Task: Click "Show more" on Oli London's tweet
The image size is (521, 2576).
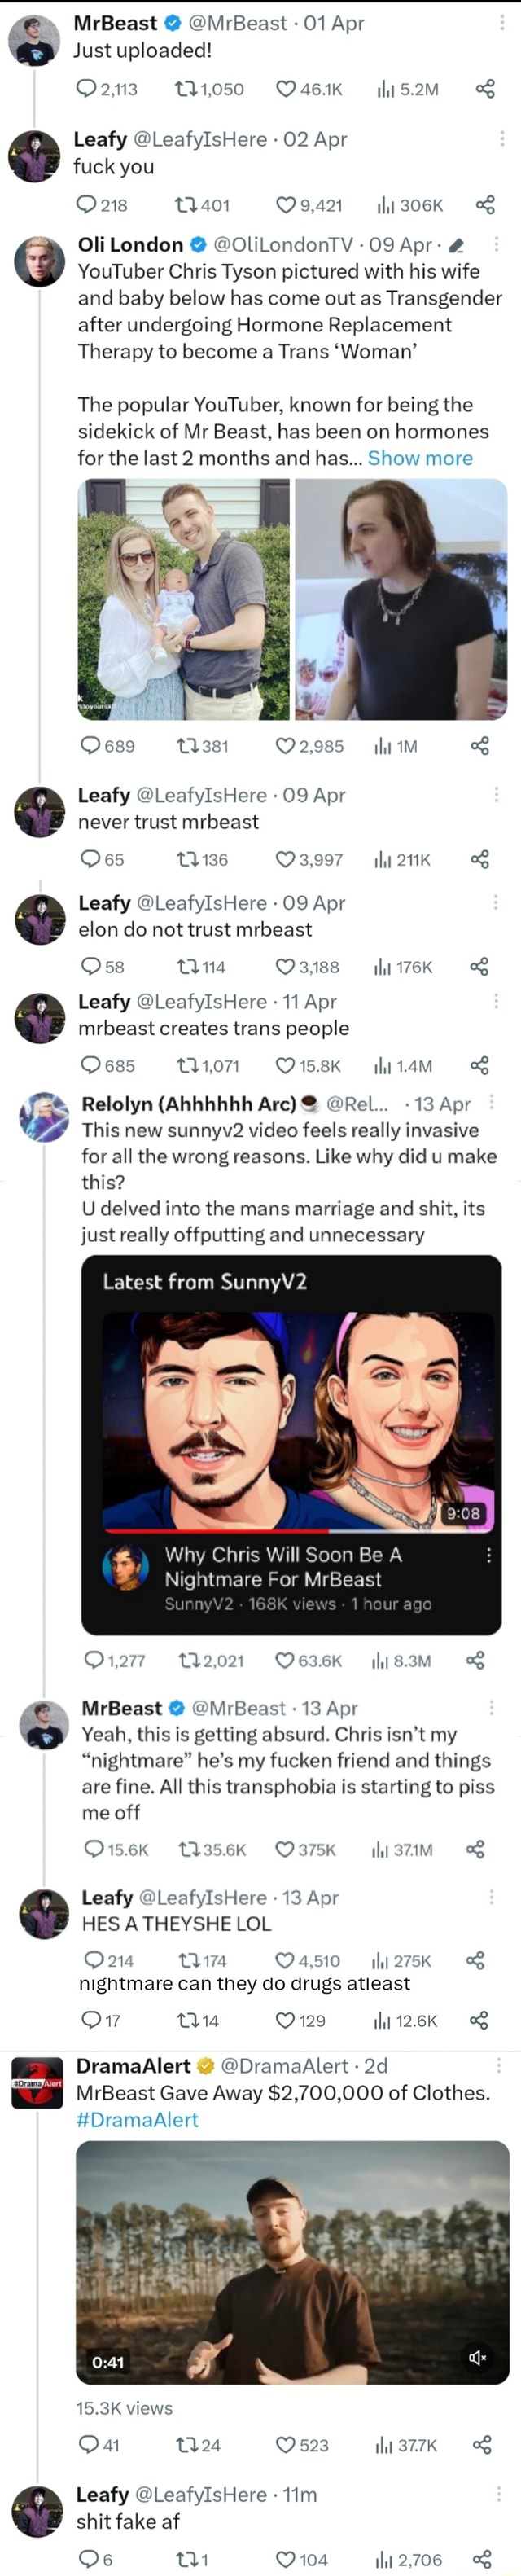Action: [x=420, y=458]
